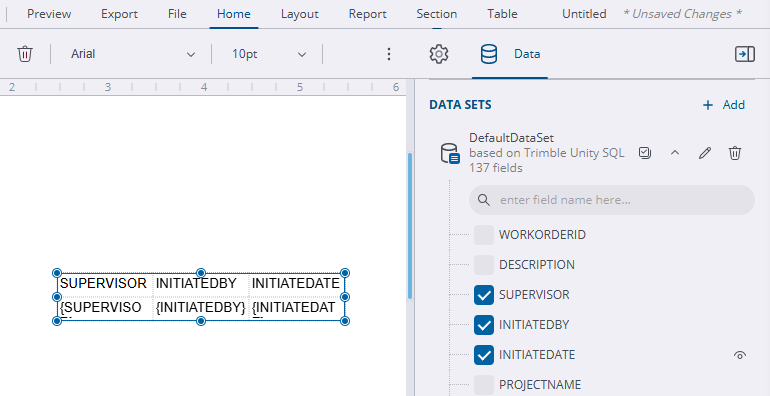770x396 pixels.
Task: Click the field name search box
Action: click(611, 200)
